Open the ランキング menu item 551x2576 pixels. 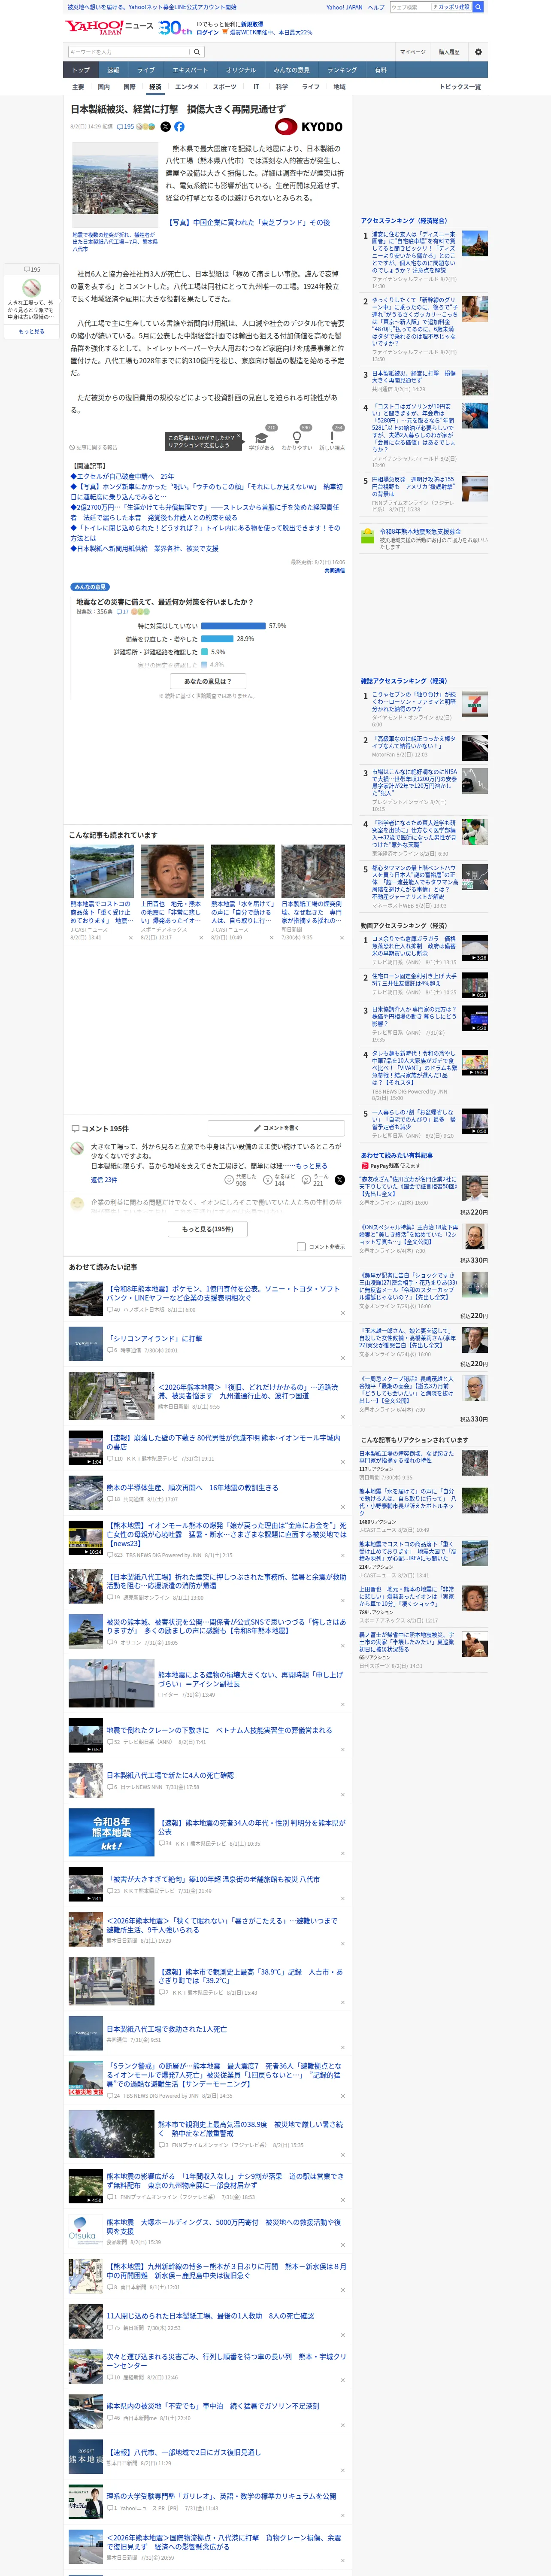[x=342, y=70]
